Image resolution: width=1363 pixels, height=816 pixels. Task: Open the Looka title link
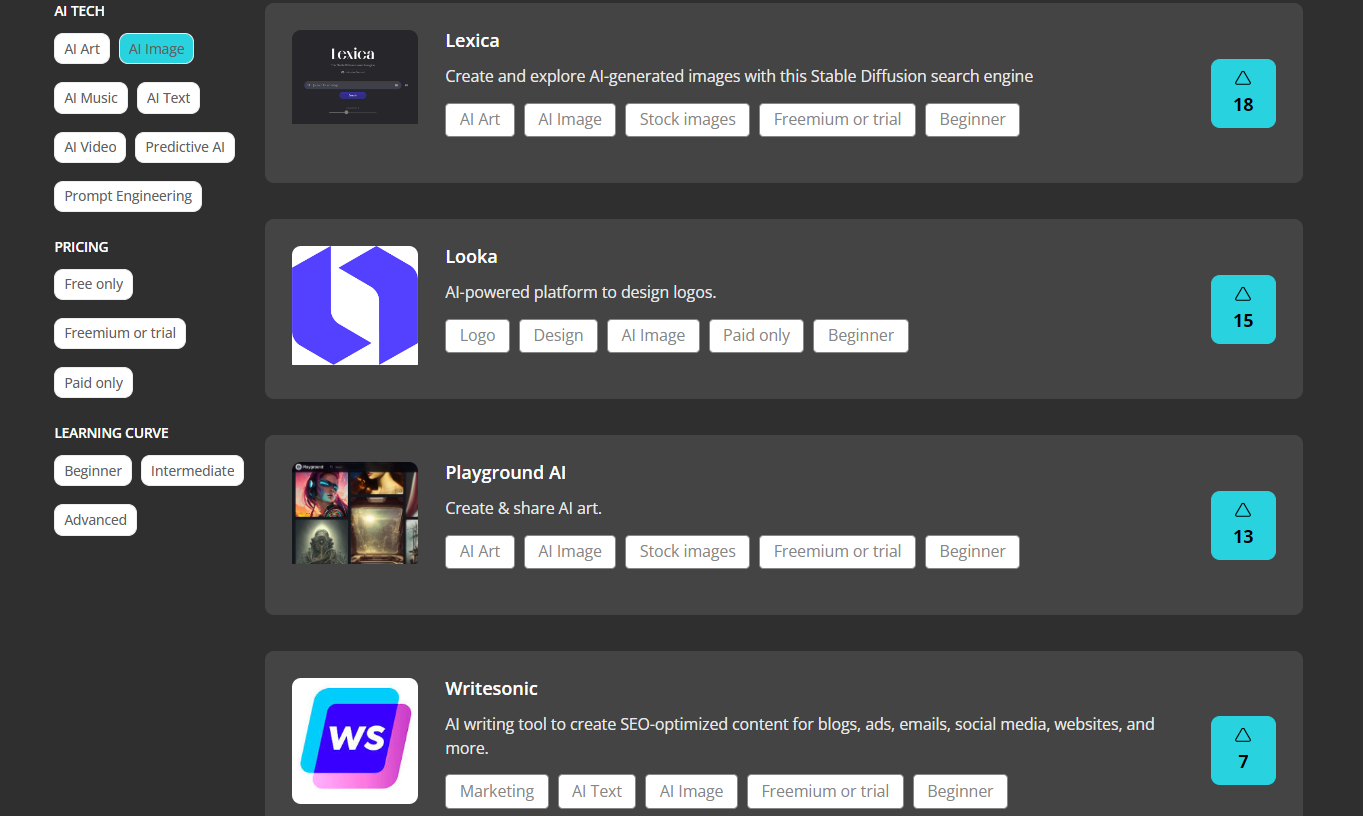coord(471,257)
